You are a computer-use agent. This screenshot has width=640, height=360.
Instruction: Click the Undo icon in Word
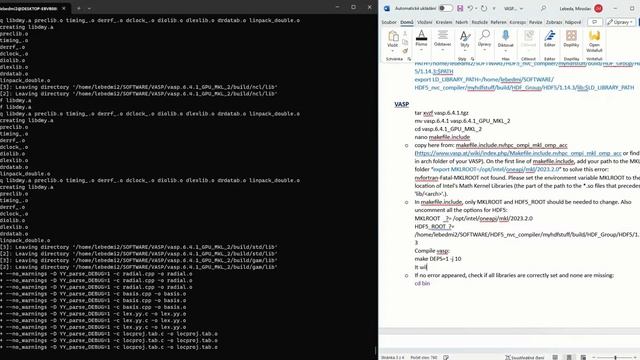click(x=470, y=8)
